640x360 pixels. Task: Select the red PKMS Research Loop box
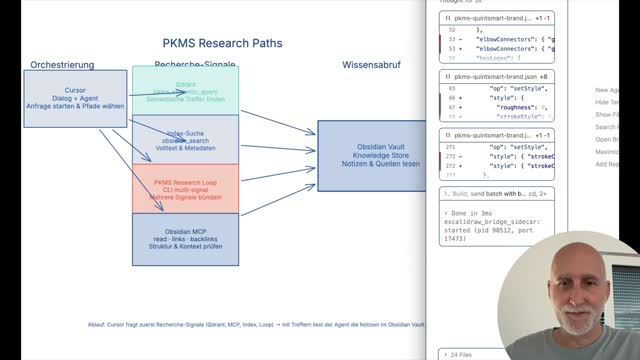point(185,189)
